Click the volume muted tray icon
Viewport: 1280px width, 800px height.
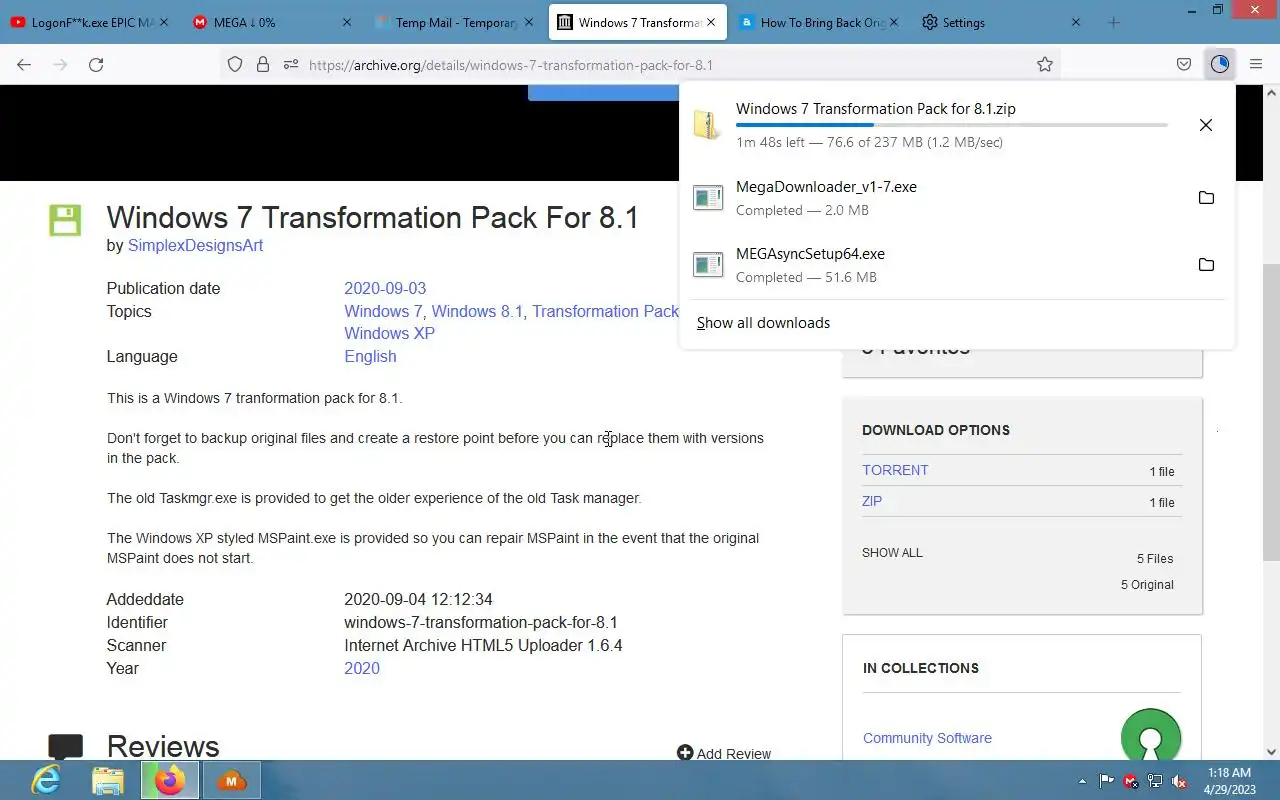(1179, 781)
